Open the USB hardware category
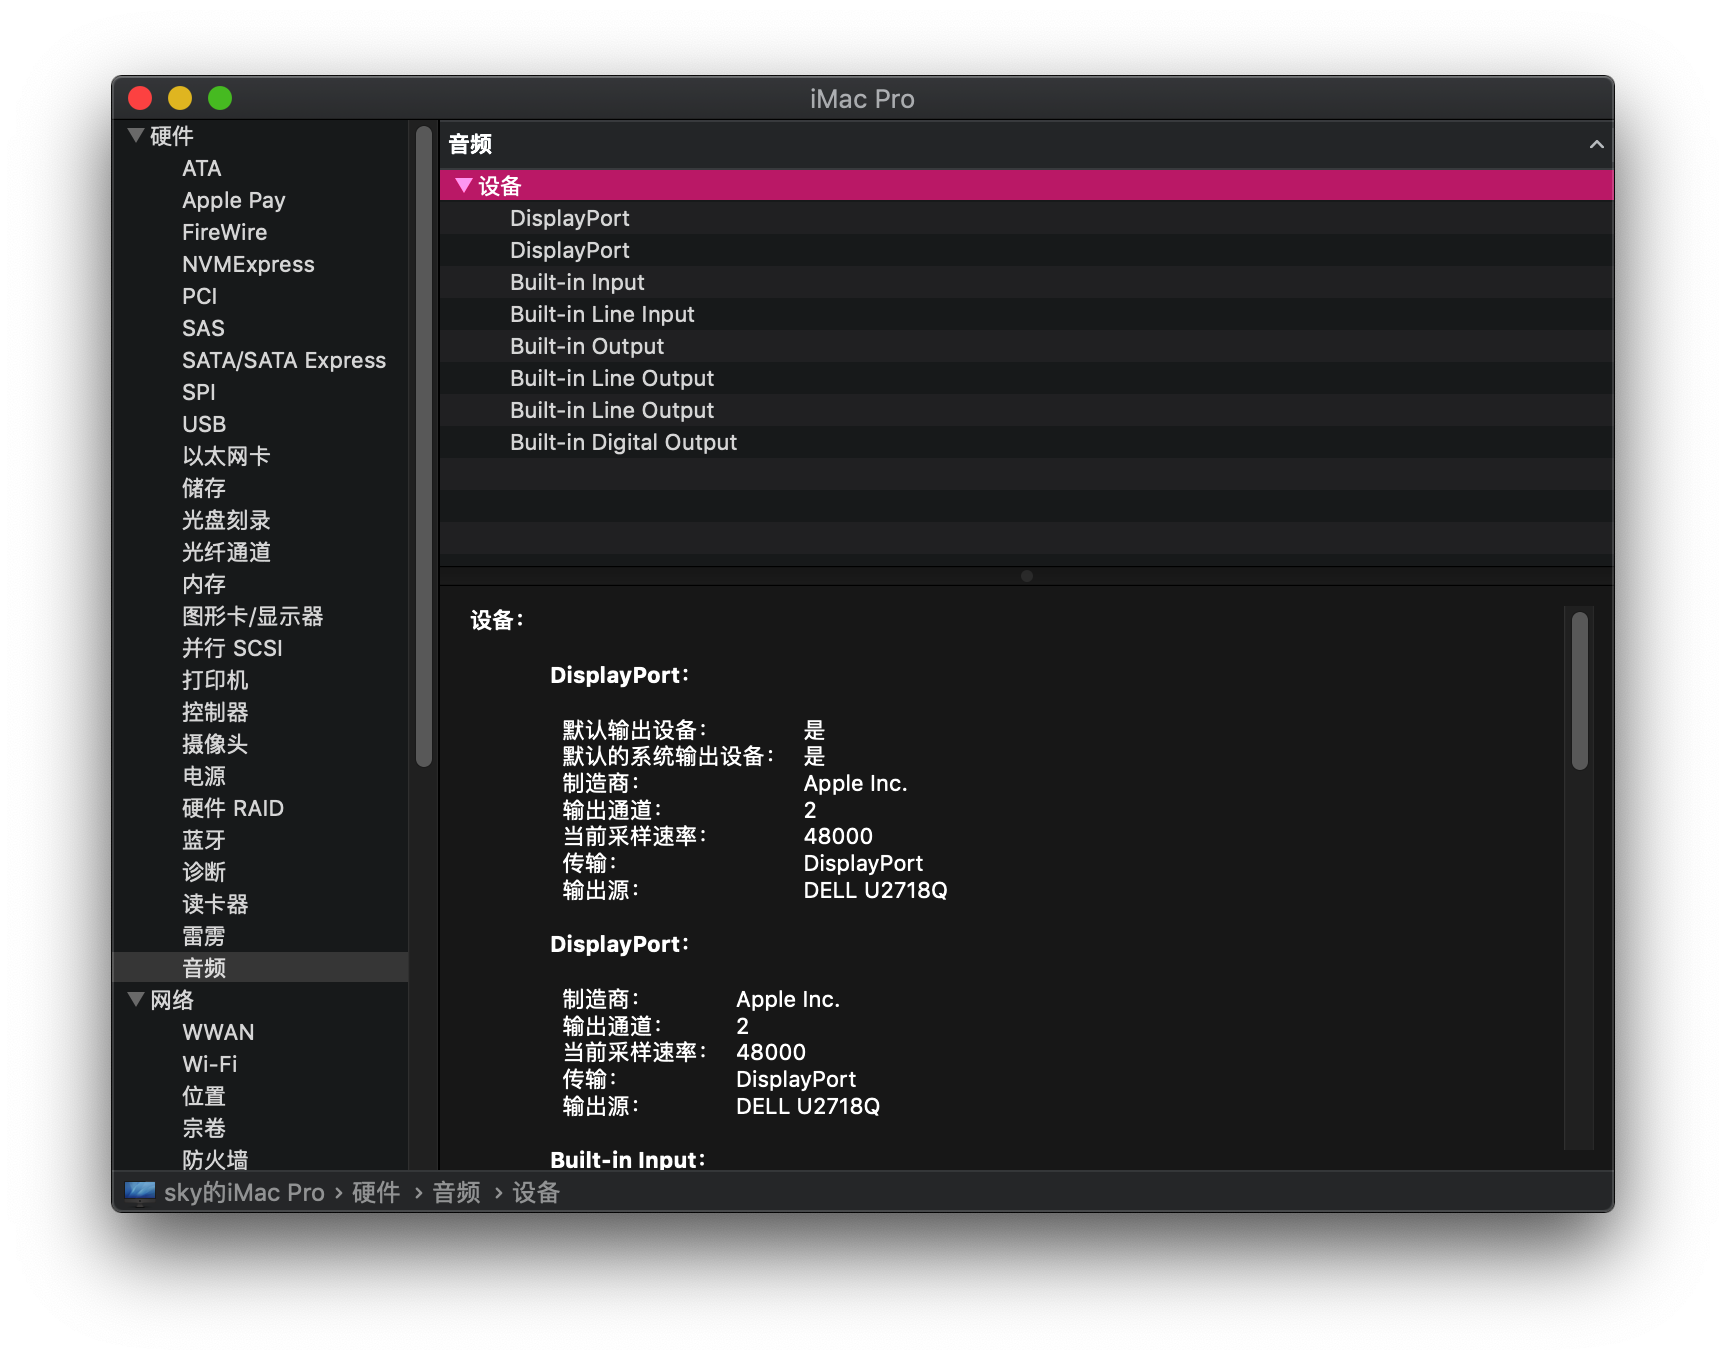The image size is (1726, 1360). (204, 424)
